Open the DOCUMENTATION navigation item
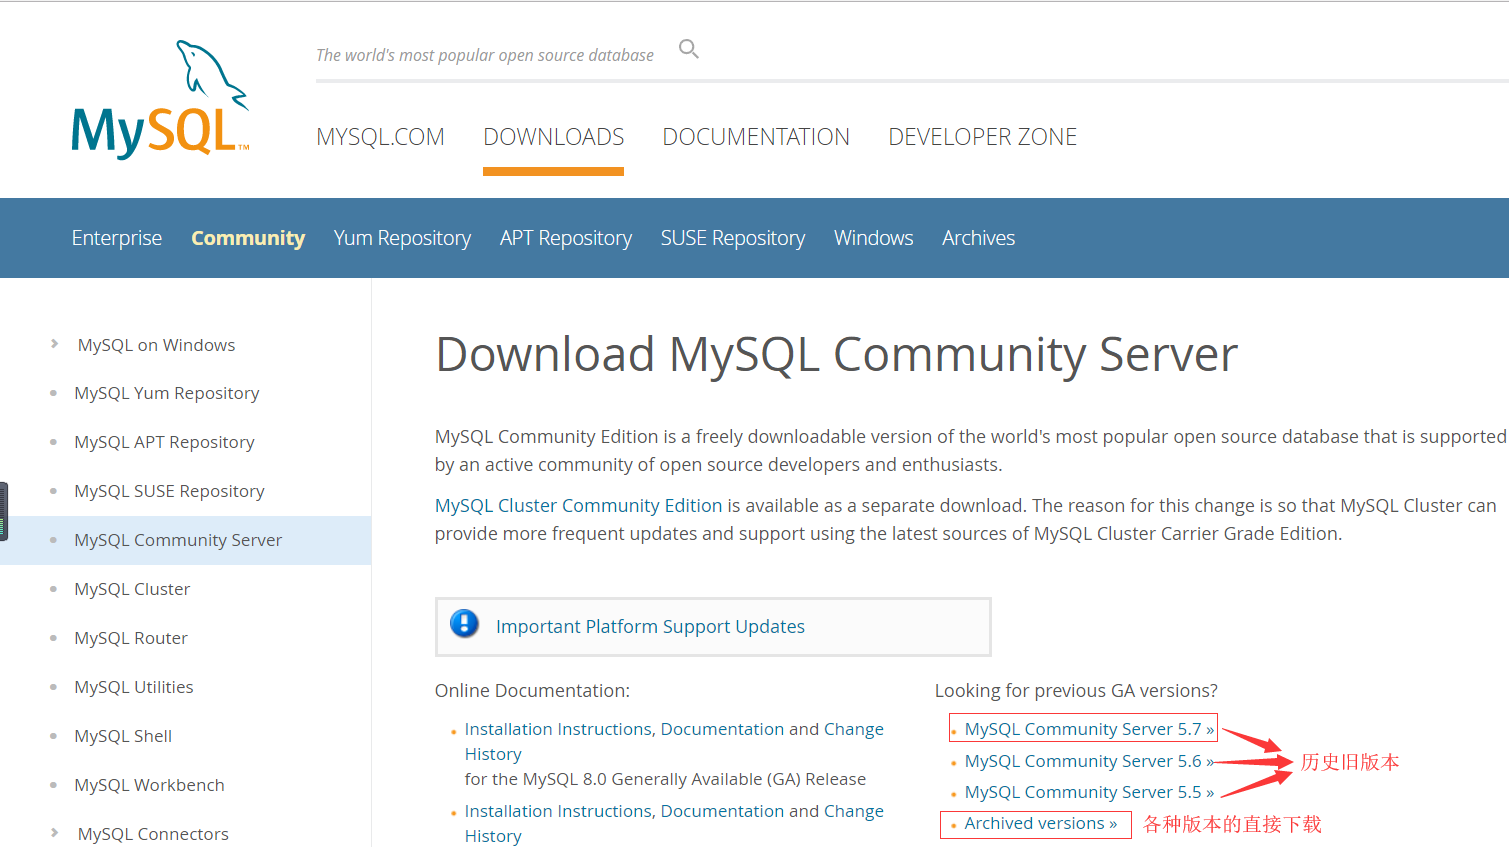 pyautogui.click(x=756, y=137)
